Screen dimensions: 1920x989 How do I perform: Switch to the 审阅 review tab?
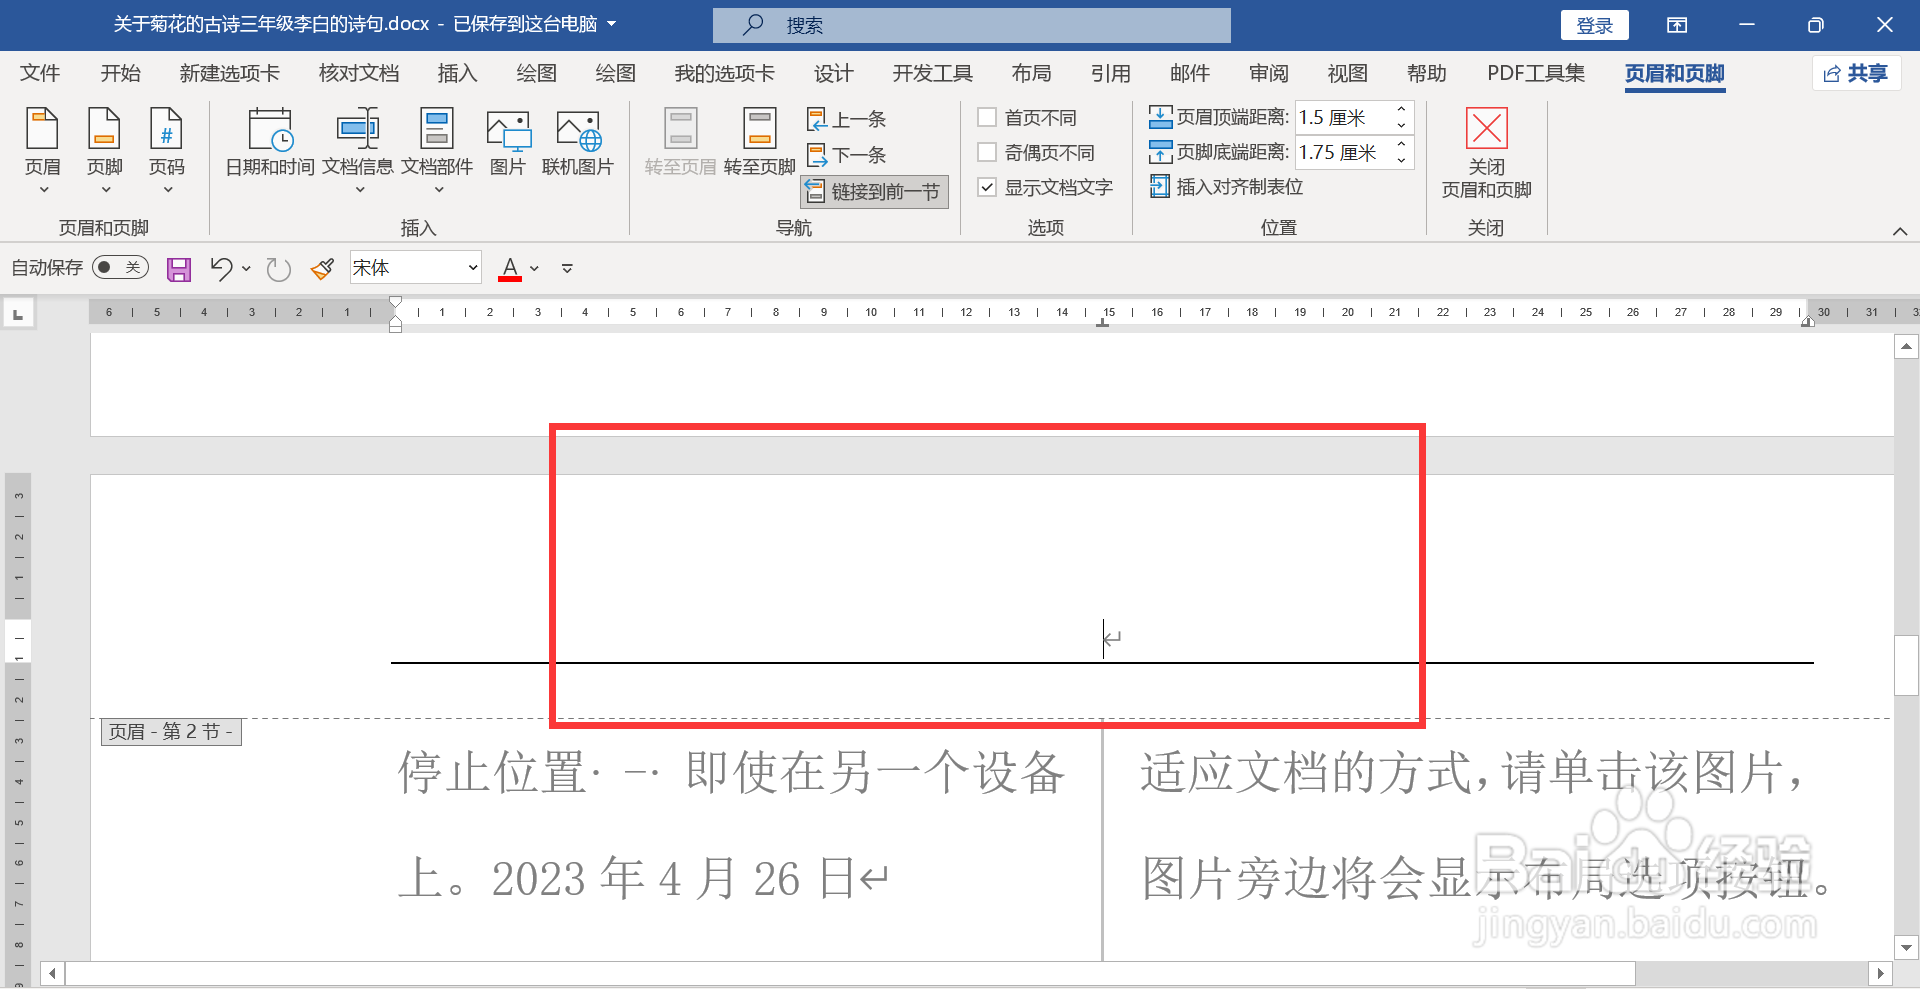(1269, 73)
